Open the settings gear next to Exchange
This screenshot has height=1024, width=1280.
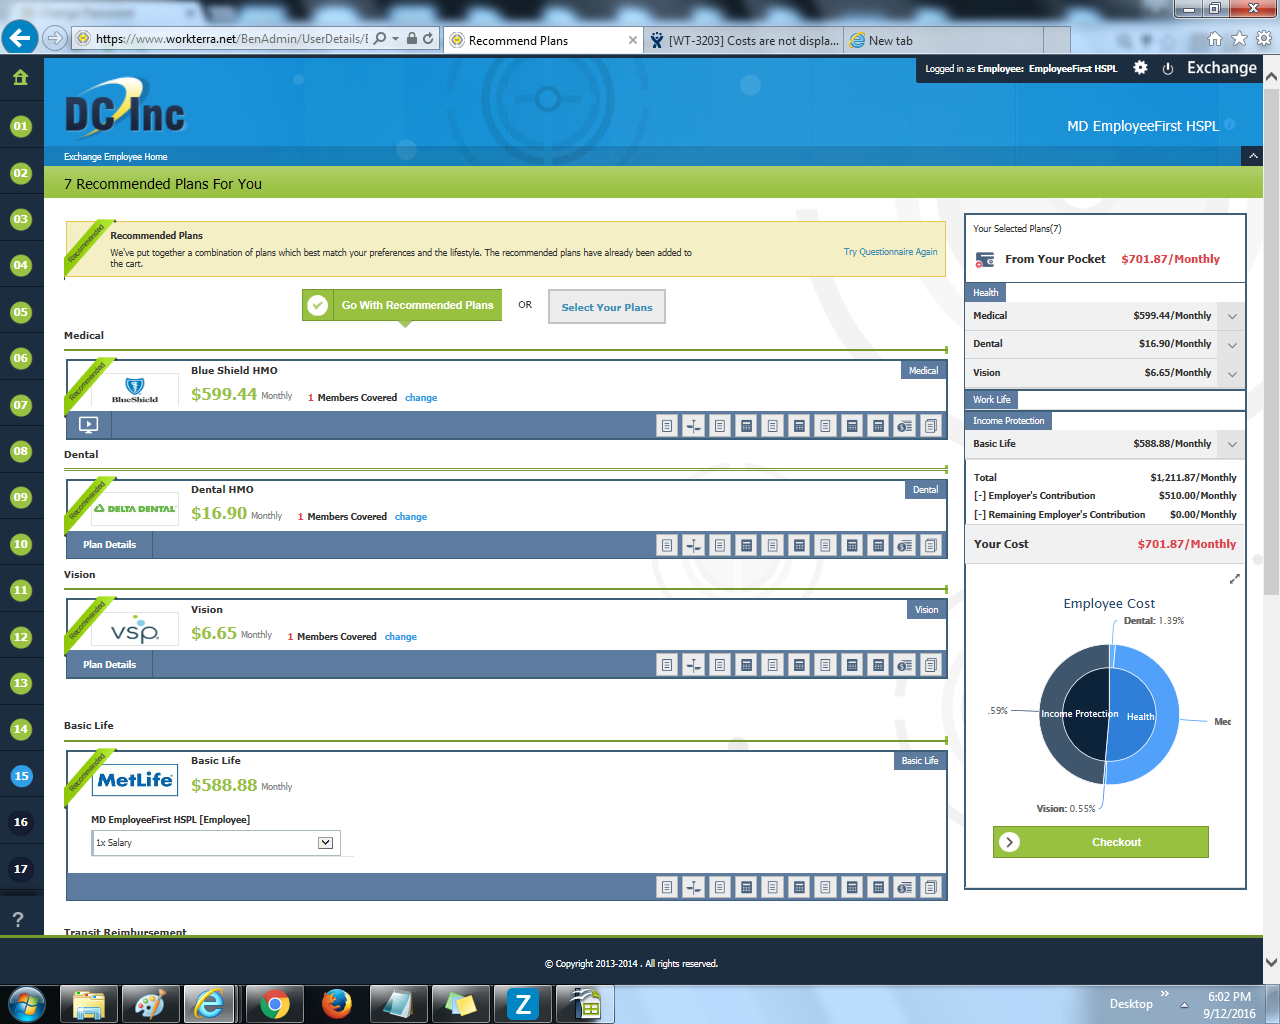click(x=1140, y=68)
